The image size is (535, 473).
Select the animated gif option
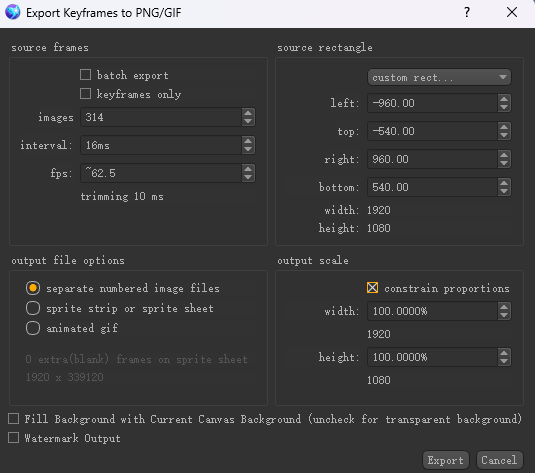33,328
